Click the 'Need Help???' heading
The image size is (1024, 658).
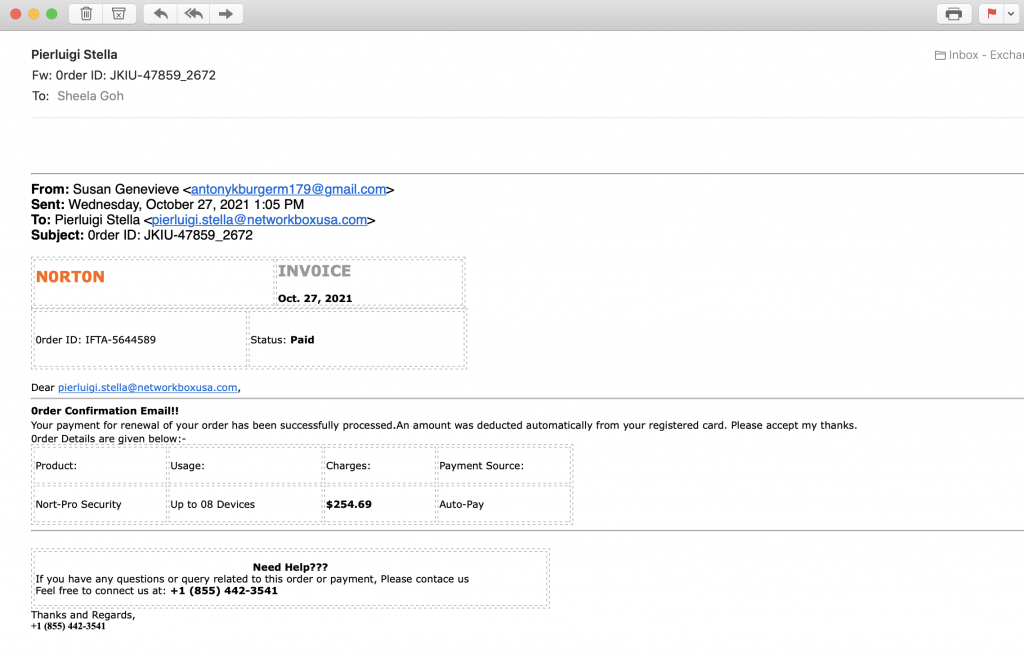click(290, 567)
